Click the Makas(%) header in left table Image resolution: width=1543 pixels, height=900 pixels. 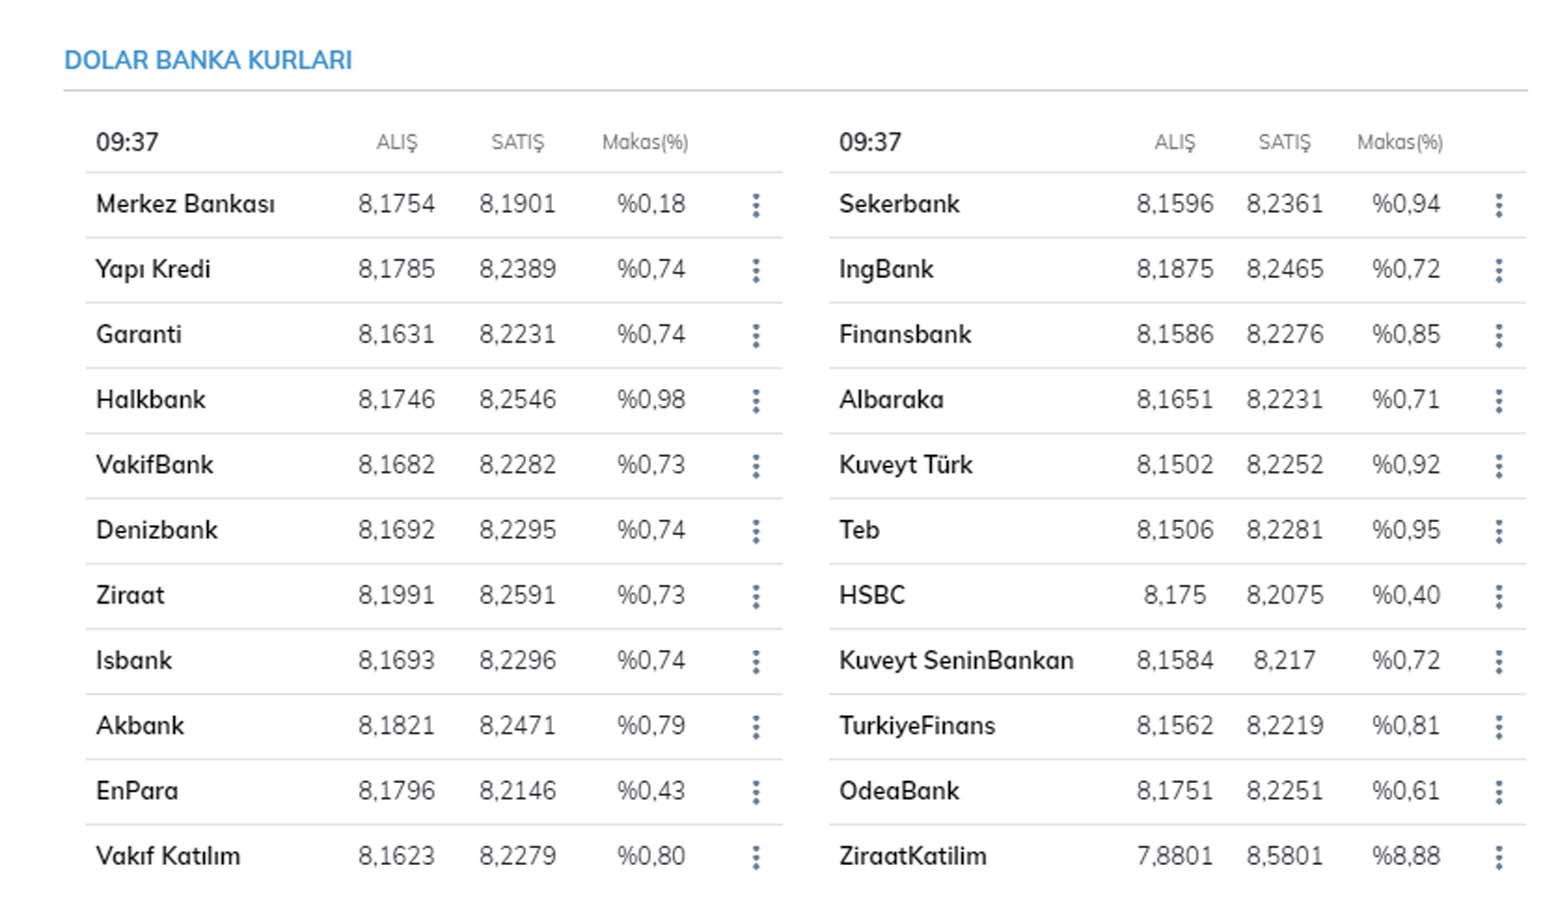tap(645, 142)
